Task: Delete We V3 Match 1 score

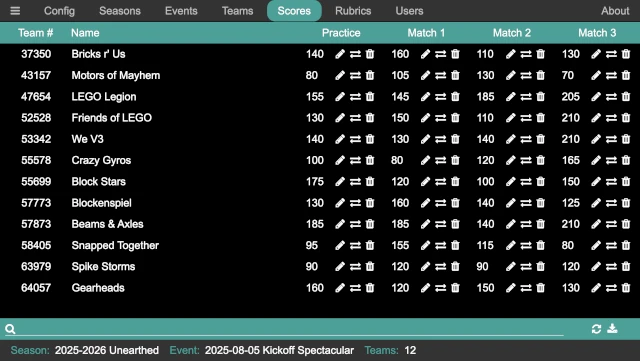Action: tap(455, 139)
